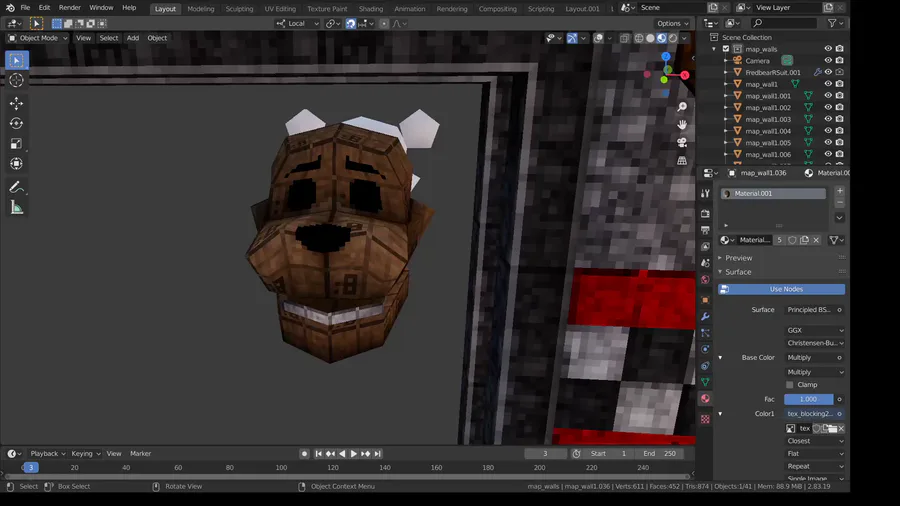Open the Render menu

[x=69, y=8]
